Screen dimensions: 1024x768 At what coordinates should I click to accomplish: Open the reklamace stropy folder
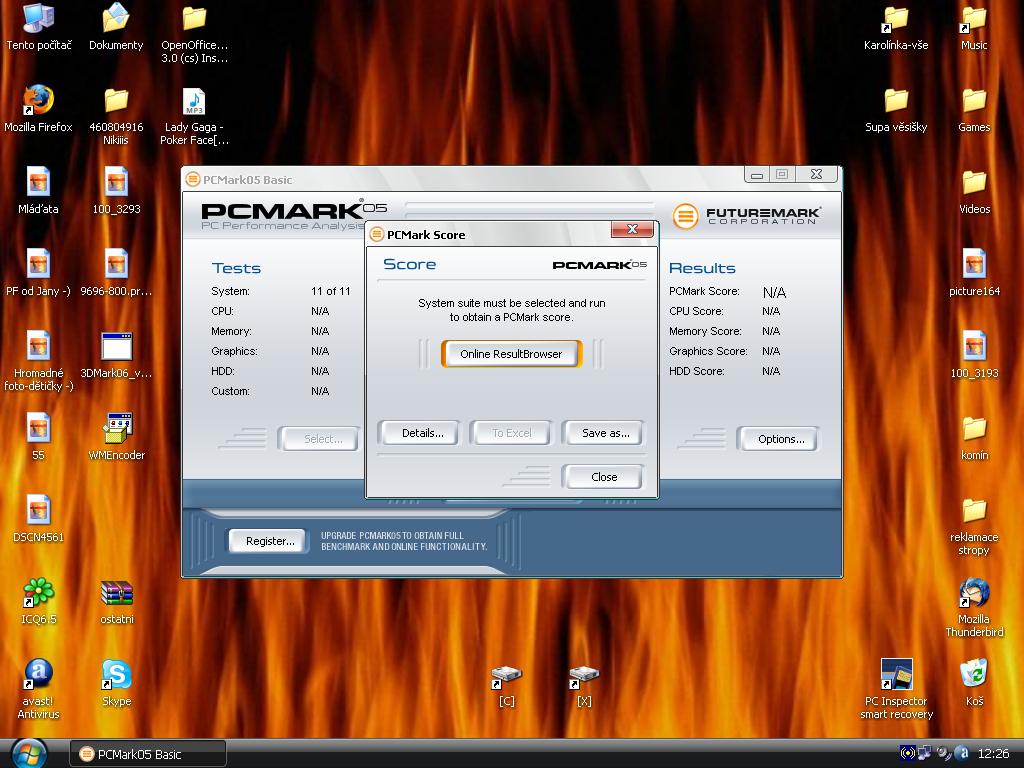pos(974,525)
